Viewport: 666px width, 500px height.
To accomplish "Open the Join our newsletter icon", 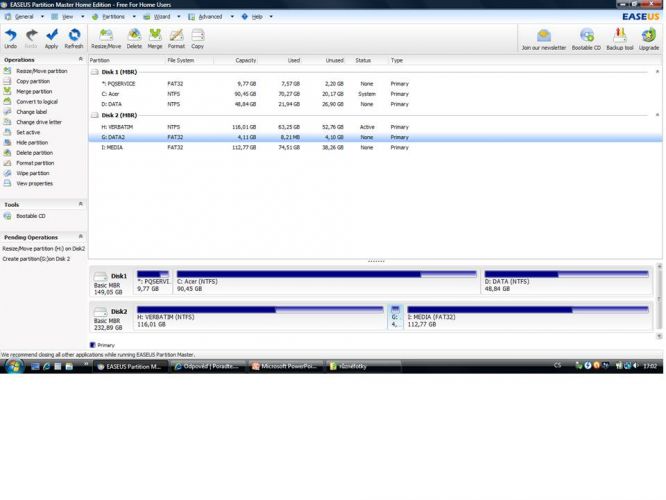I will 544,40.
